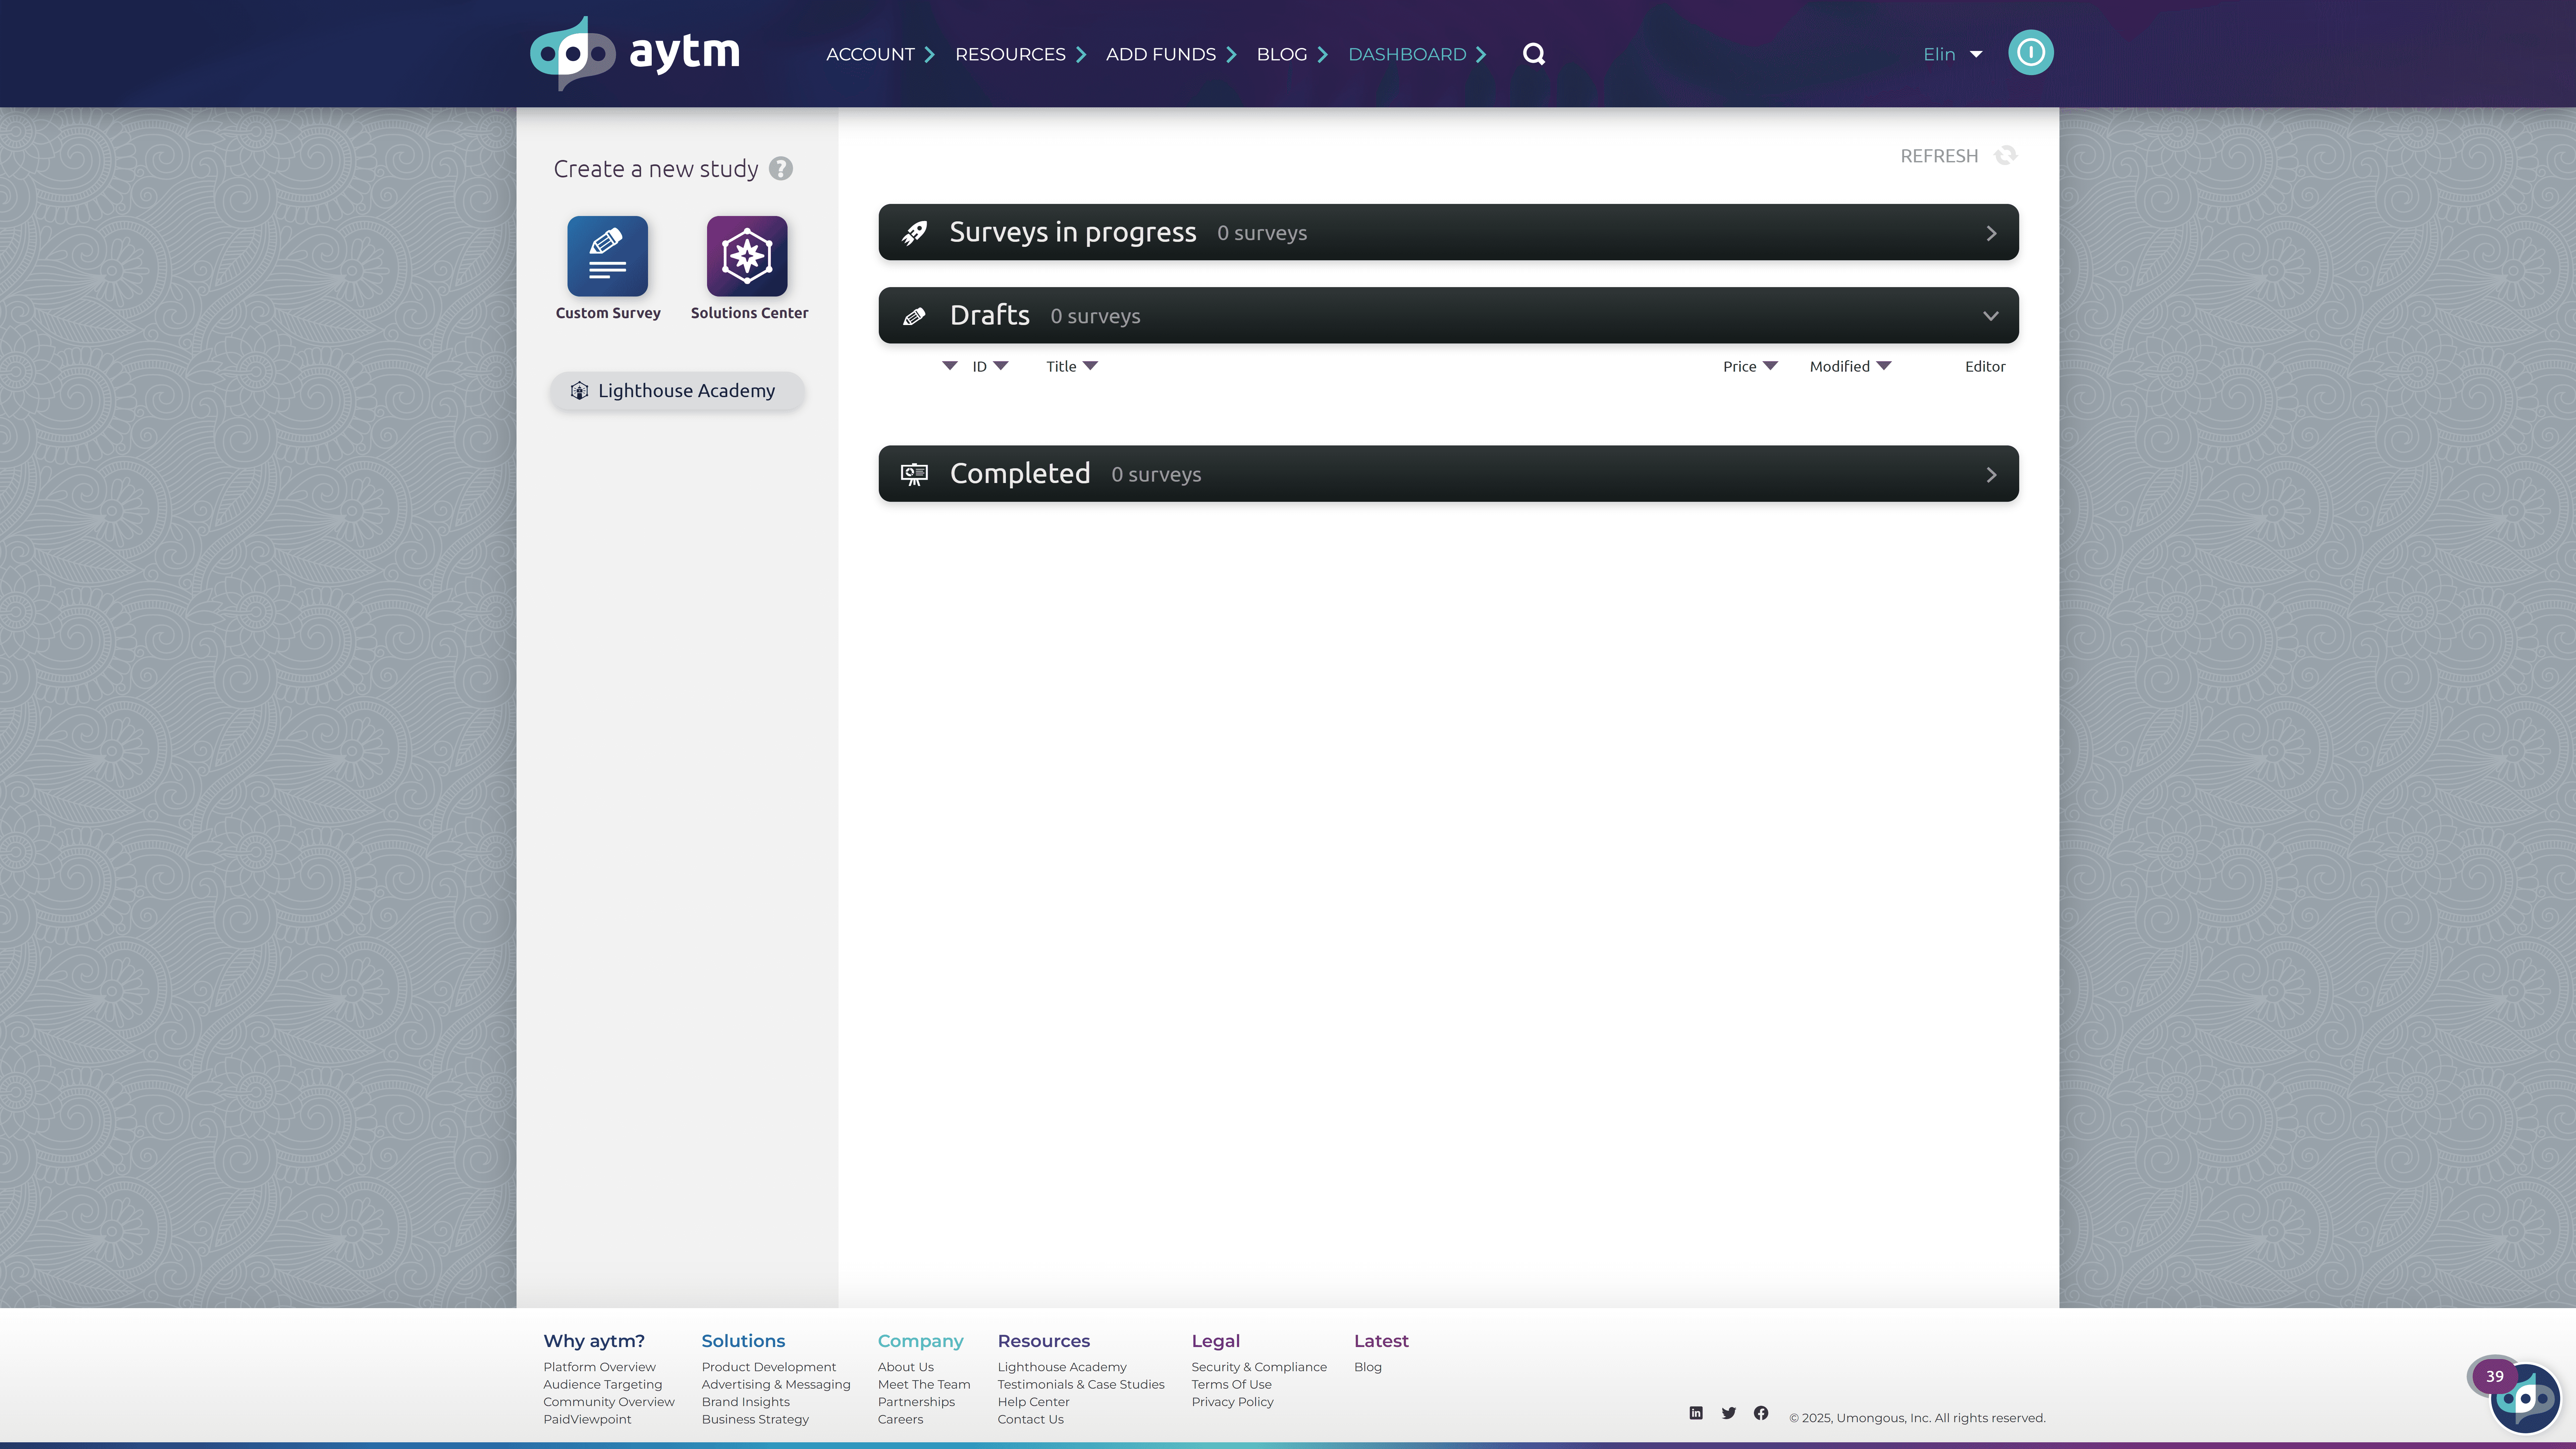Open the LinkedIn icon in footer

point(1696,1413)
